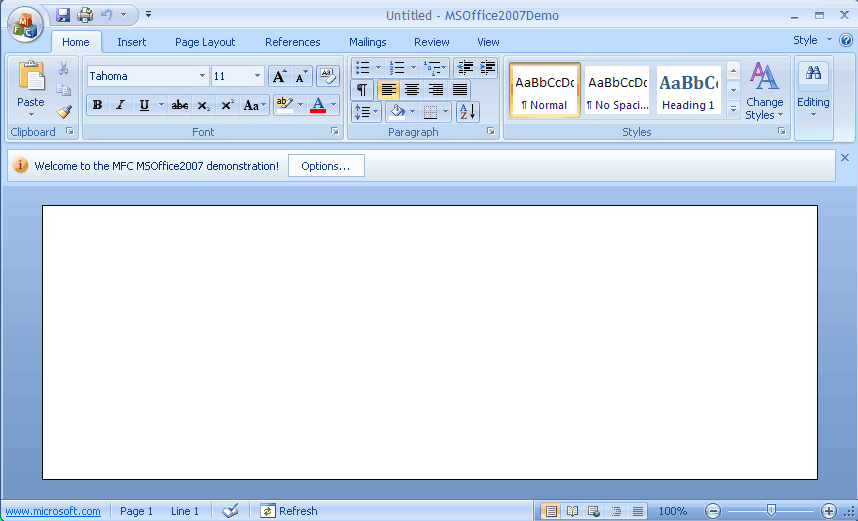Increase paragraph indent
Viewport: 858px width, 521px height.
click(487, 67)
